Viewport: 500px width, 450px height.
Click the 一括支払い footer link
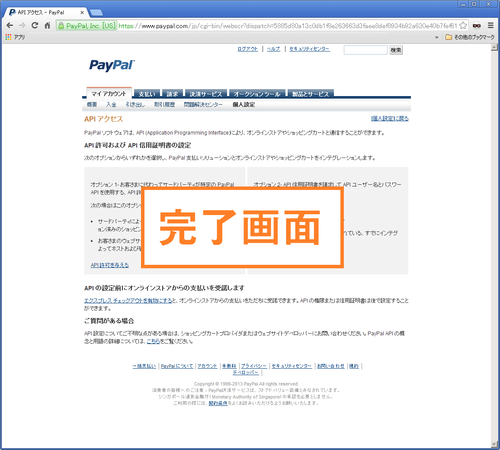144,366
